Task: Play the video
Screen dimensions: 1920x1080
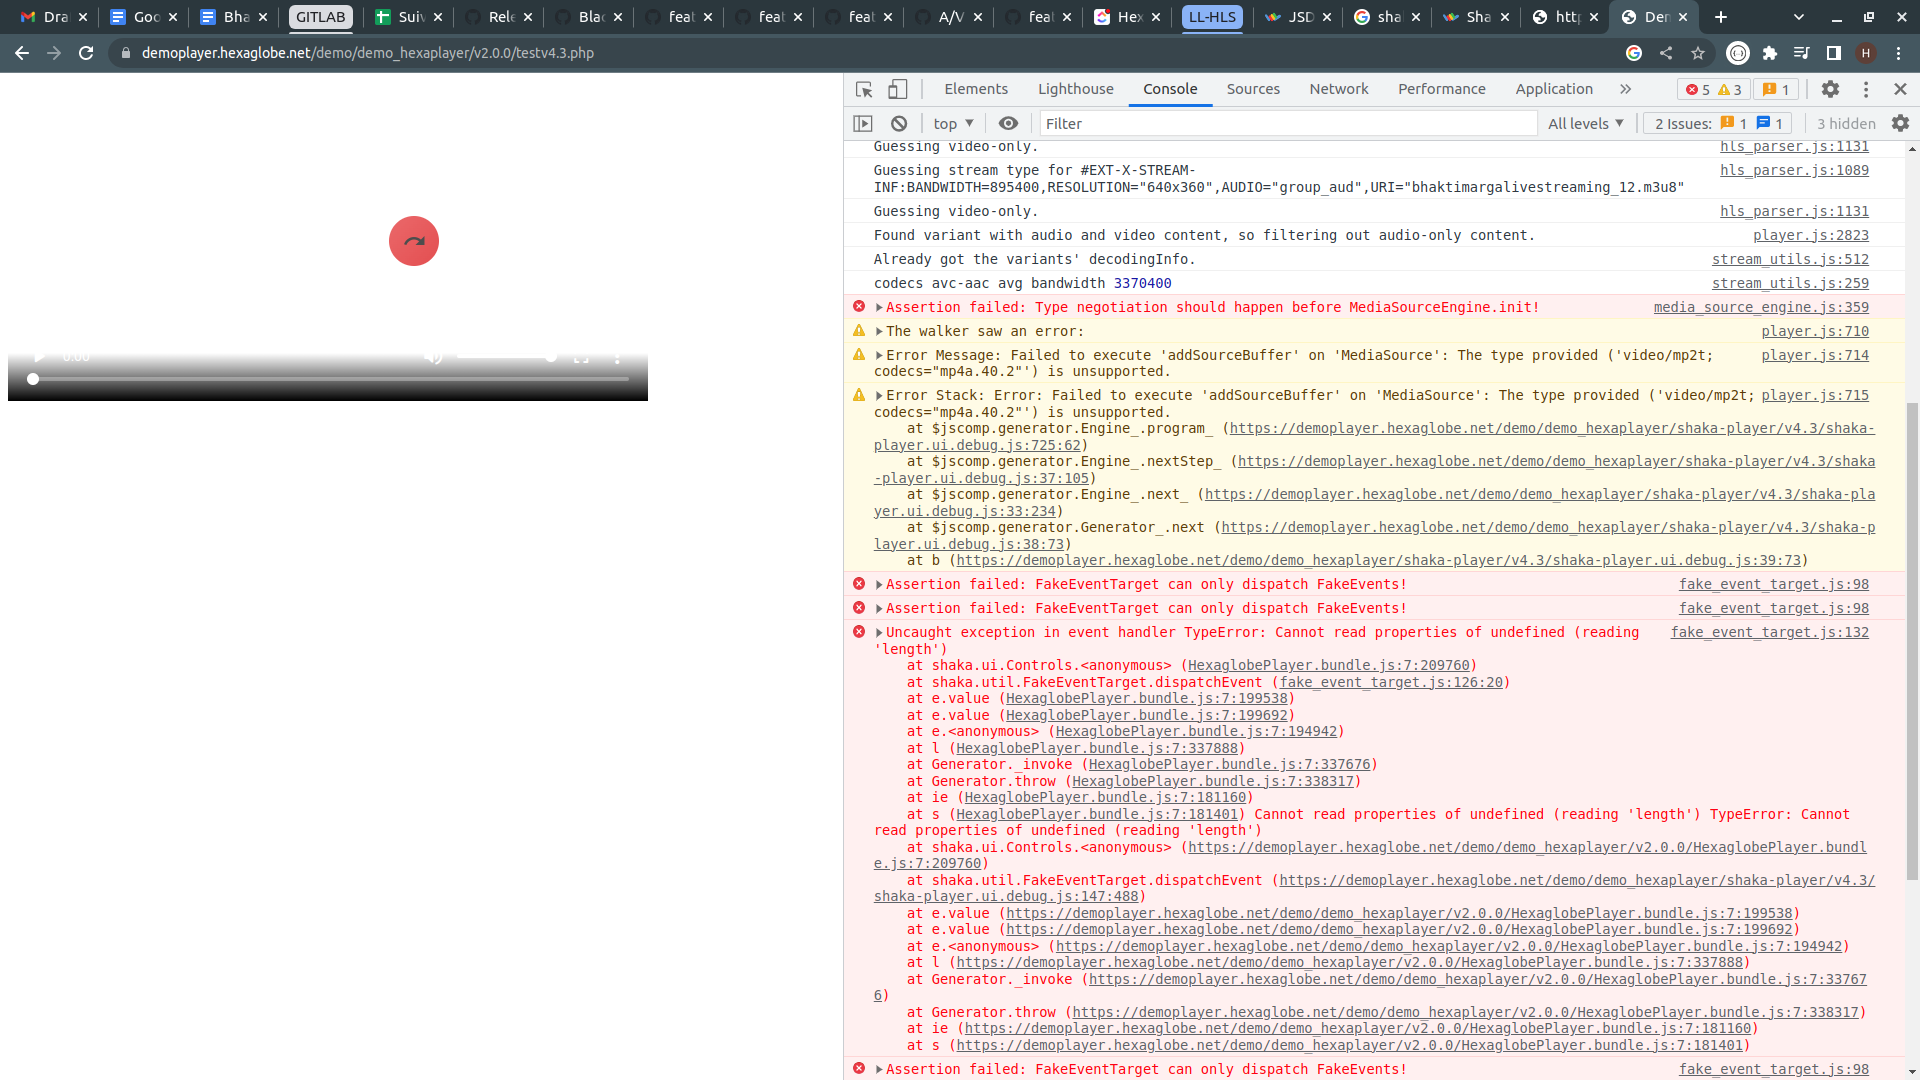Action: tap(40, 356)
